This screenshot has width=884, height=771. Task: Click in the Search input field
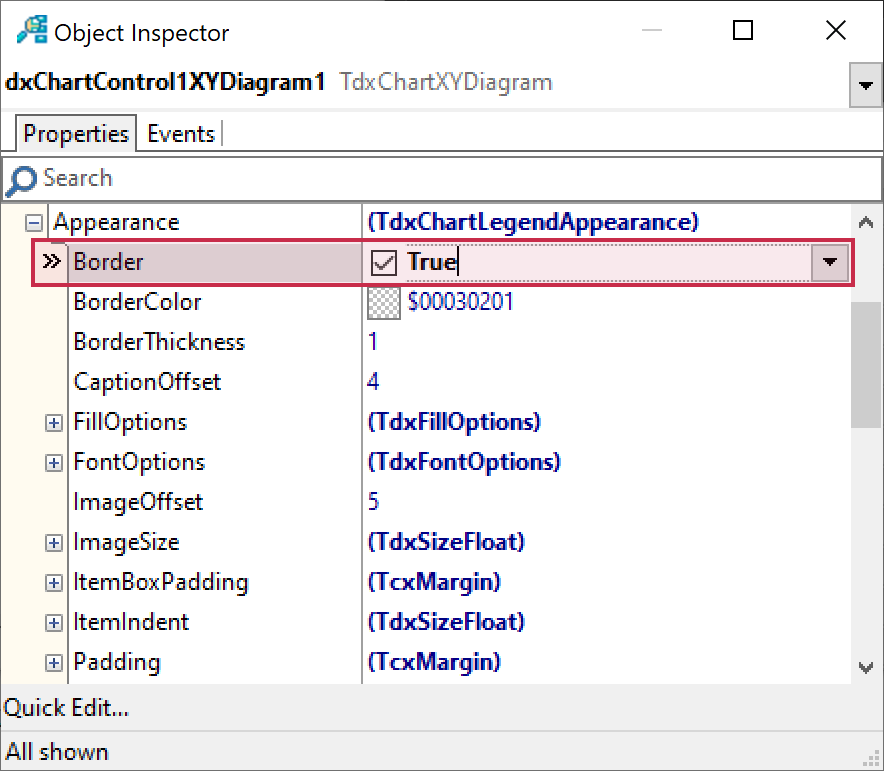[x=450, y=179]
